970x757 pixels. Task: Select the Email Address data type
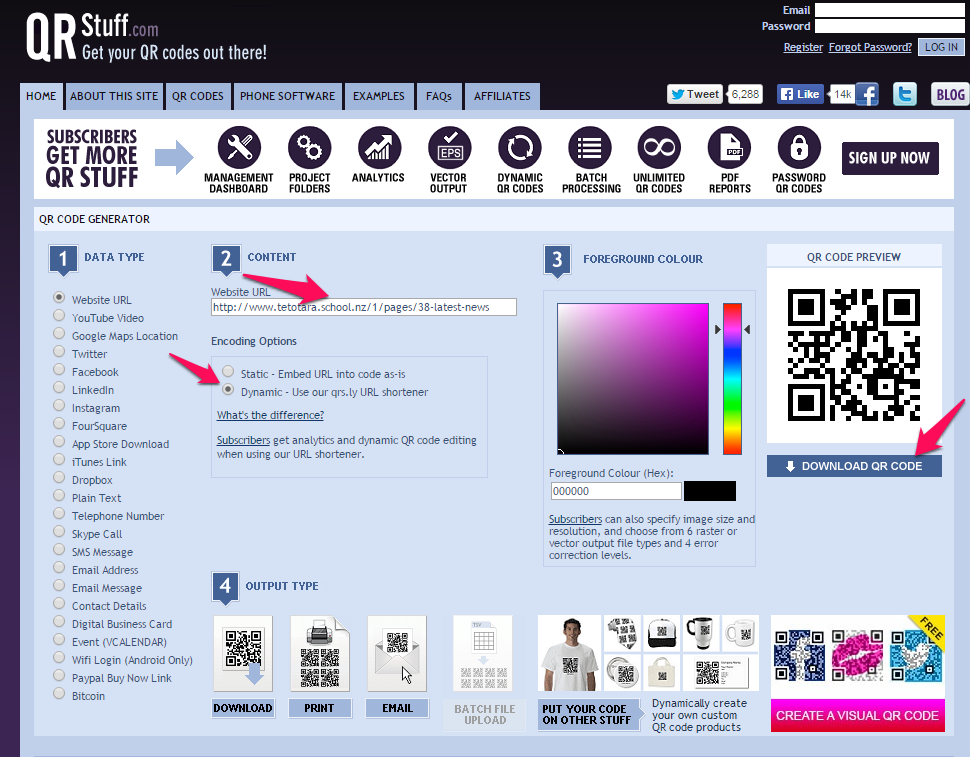59,567
